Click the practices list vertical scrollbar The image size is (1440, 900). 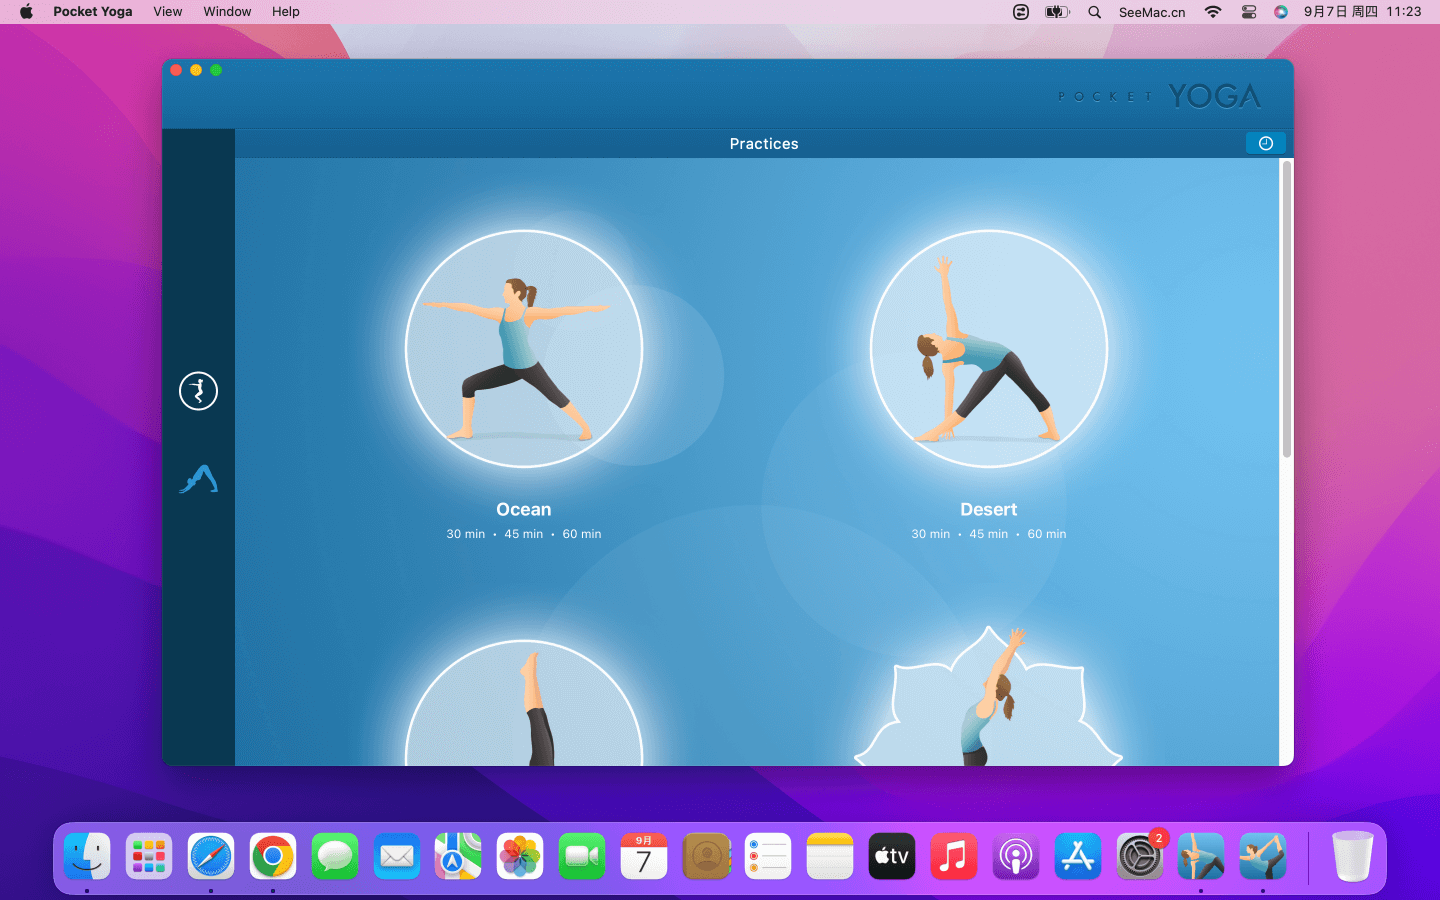click(x=1286, y=310)
